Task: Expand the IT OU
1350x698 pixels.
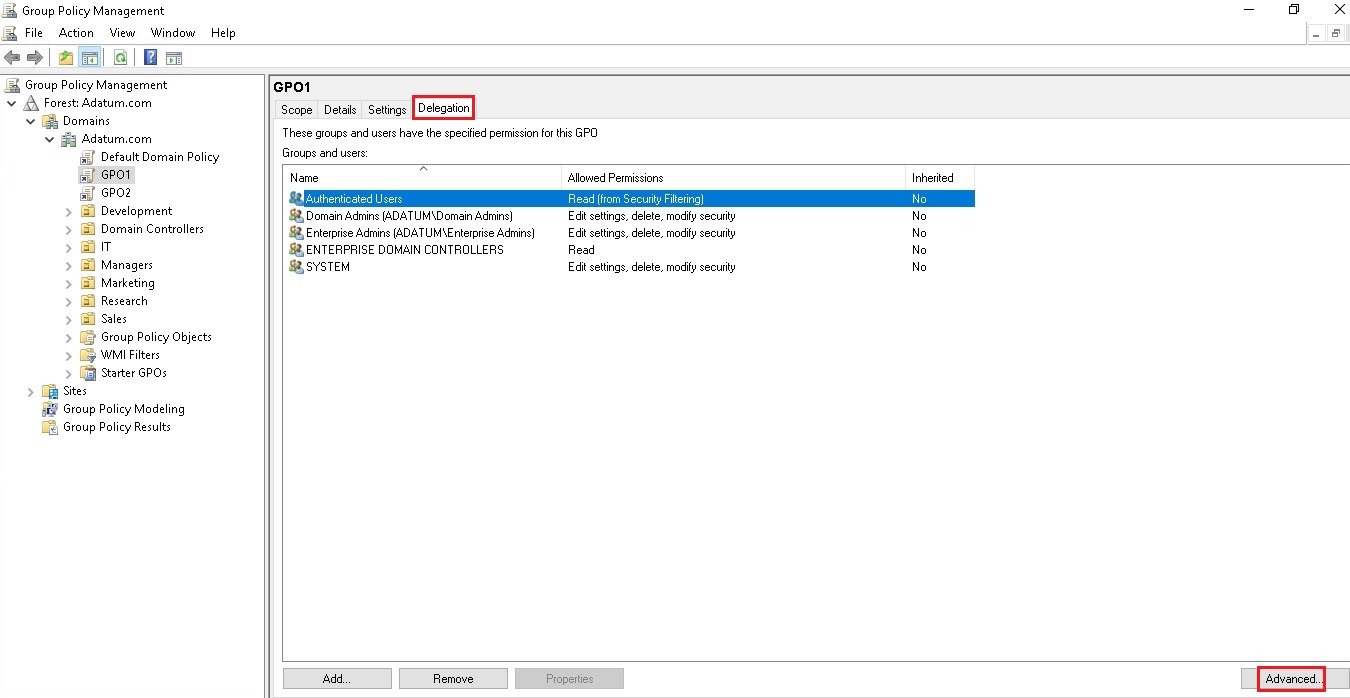Action: tap(69, 247)
